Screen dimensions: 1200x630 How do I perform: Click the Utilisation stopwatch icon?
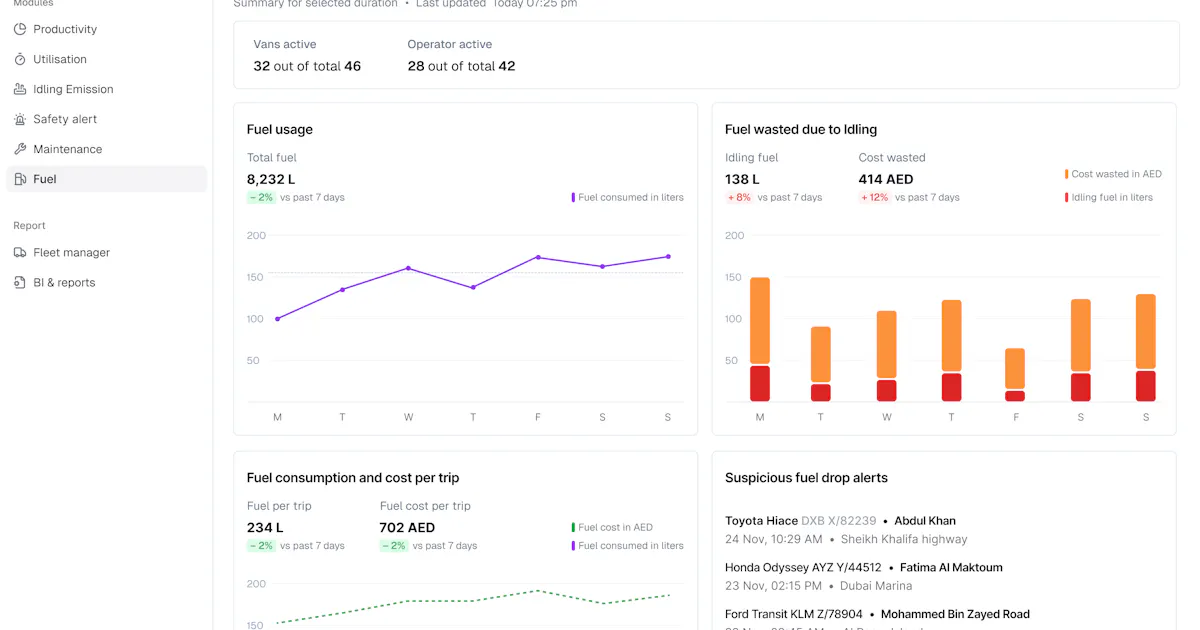click(x=20, y=59)
